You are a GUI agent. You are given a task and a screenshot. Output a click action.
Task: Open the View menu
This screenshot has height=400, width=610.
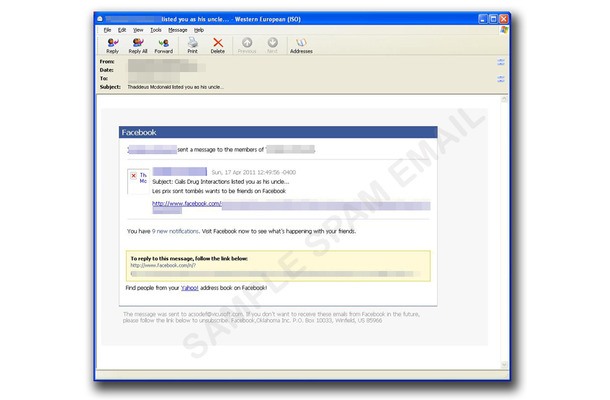tap(138, 30)
